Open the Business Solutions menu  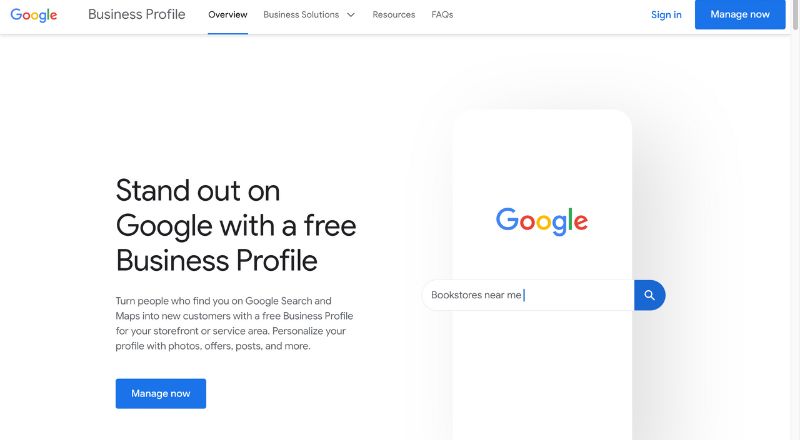[x=301, y=15]
